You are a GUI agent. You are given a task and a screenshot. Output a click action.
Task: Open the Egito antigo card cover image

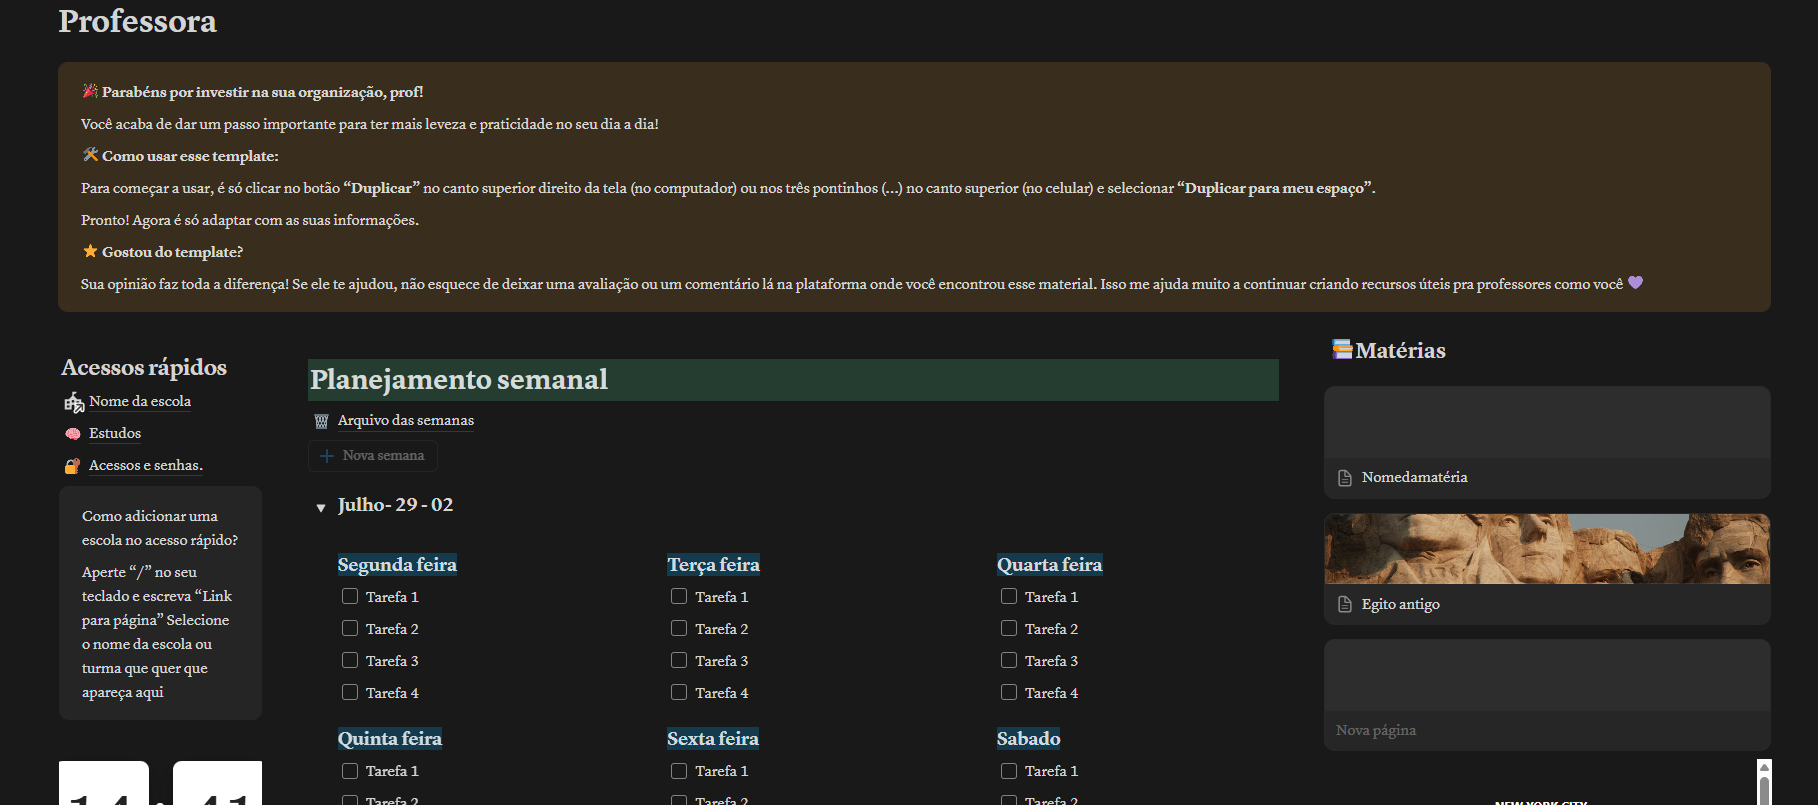[x=1546, y=549]
